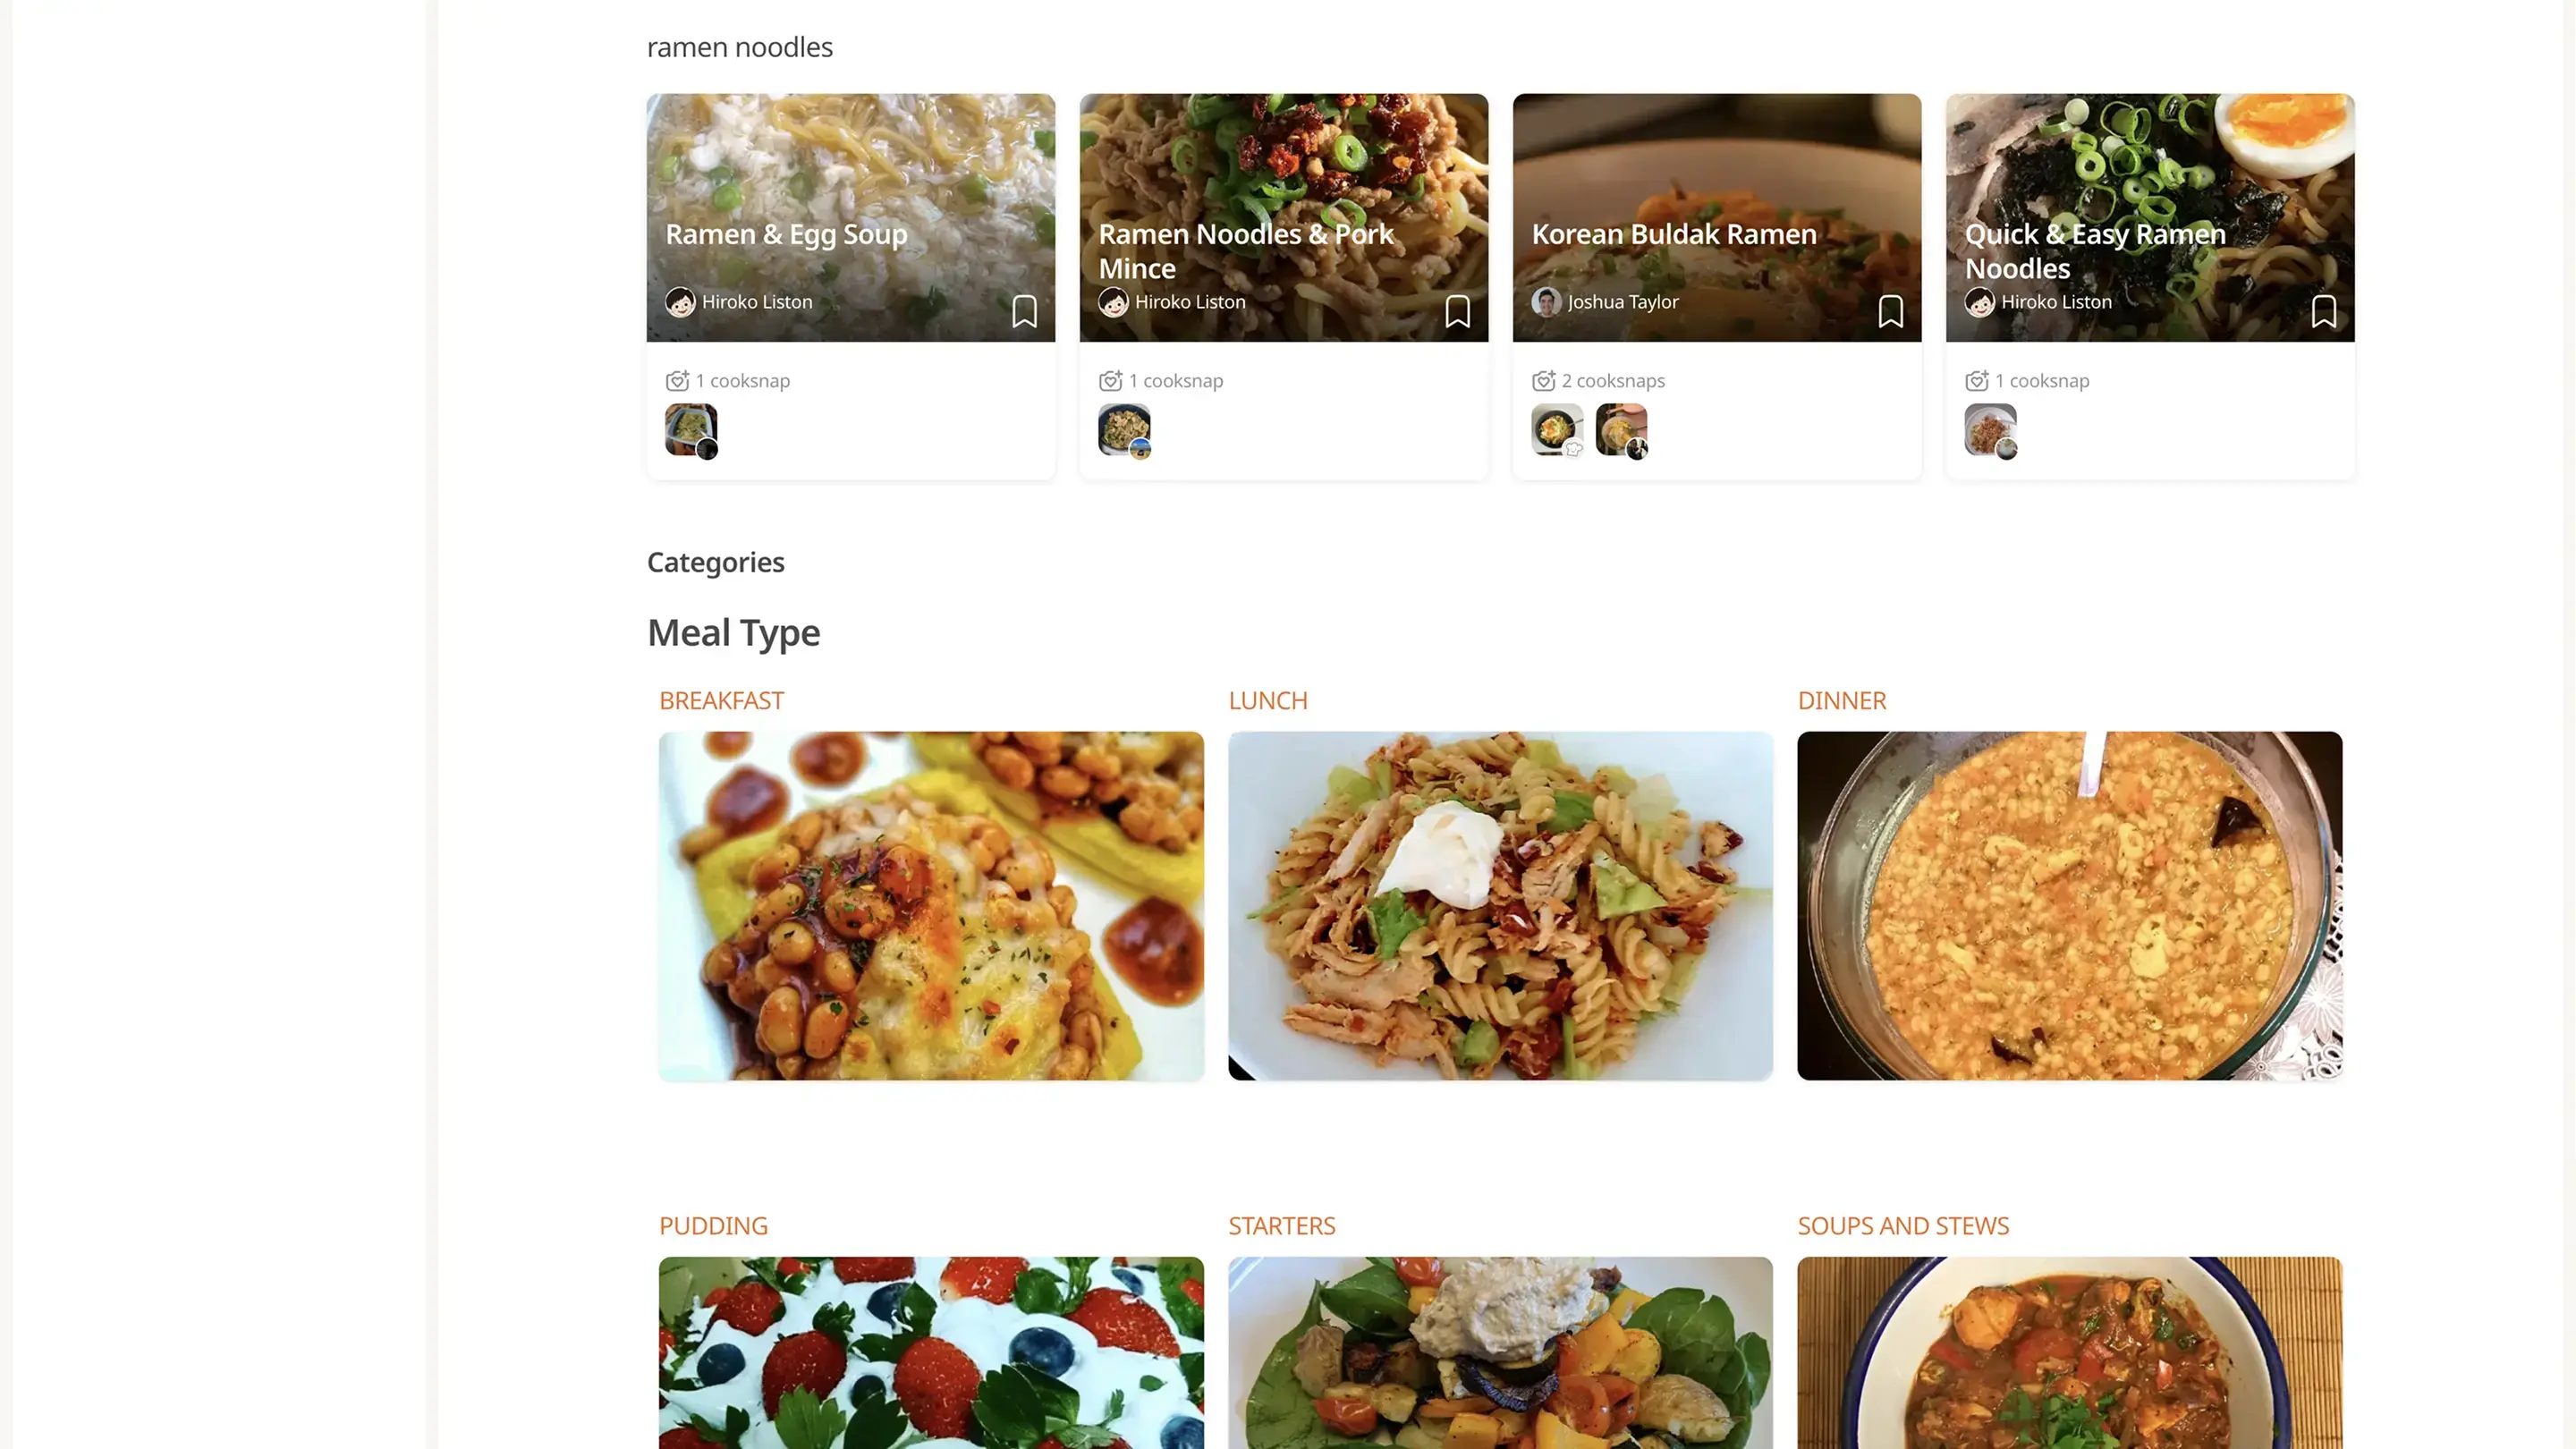Bookmark the Korean Buldak Ramen recipe
Viewport: 2576px width, 1449px height.
click(x=1890, y=311)
